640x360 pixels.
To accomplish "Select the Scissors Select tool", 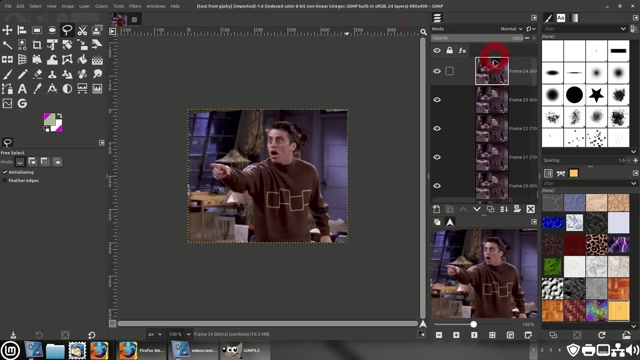I will click(82, 30).
